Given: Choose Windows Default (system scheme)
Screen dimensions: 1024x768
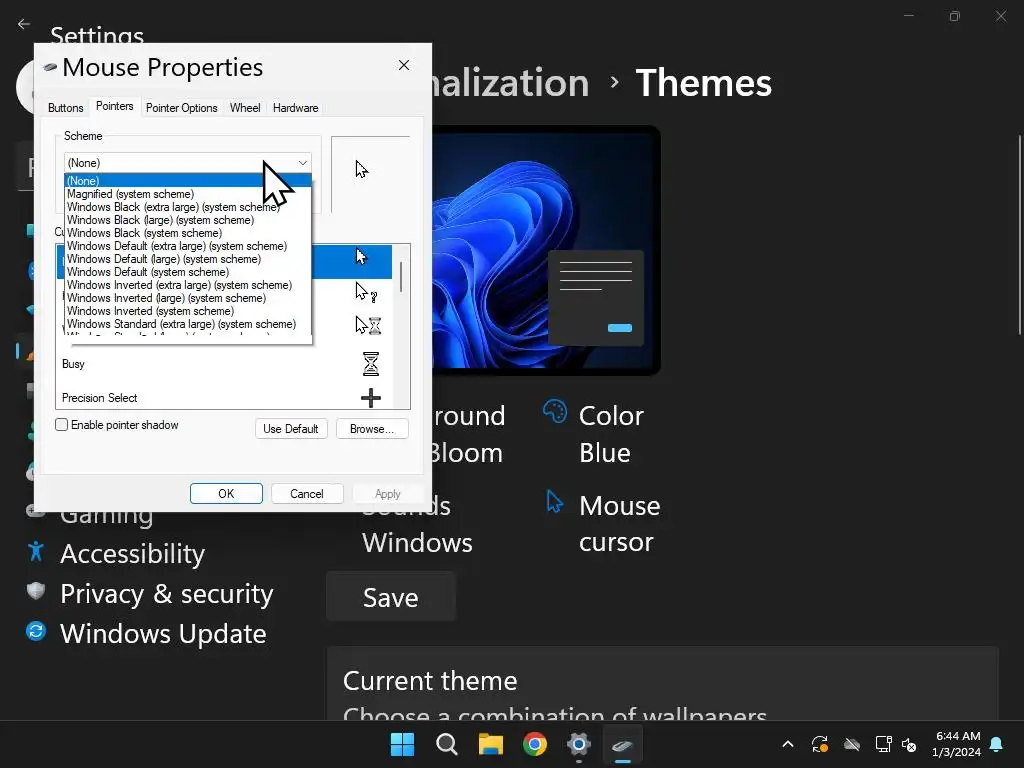Looking at the screenshot, I should click(187, 272).
